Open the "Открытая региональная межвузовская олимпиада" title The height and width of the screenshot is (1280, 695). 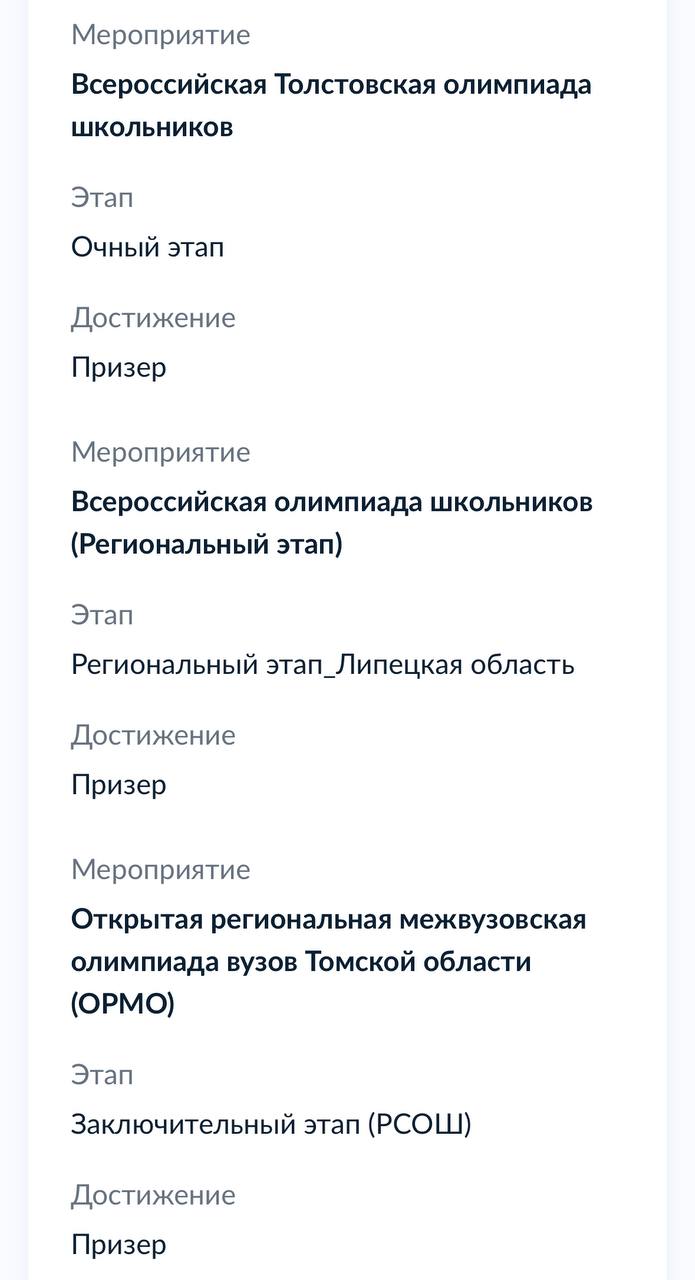[x=328, y=919]
